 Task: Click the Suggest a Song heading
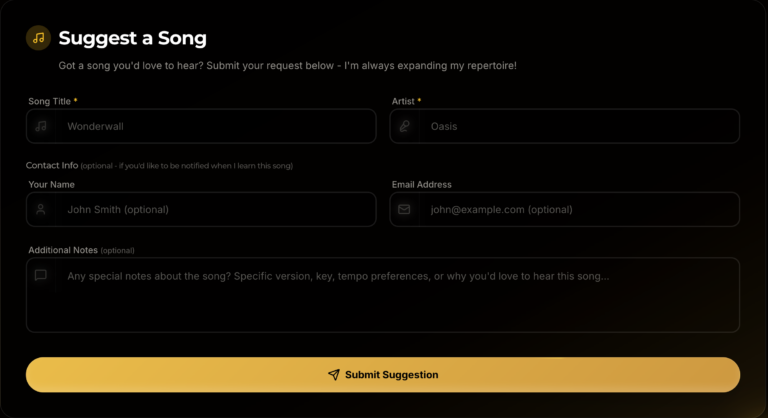tap(132, 38)
